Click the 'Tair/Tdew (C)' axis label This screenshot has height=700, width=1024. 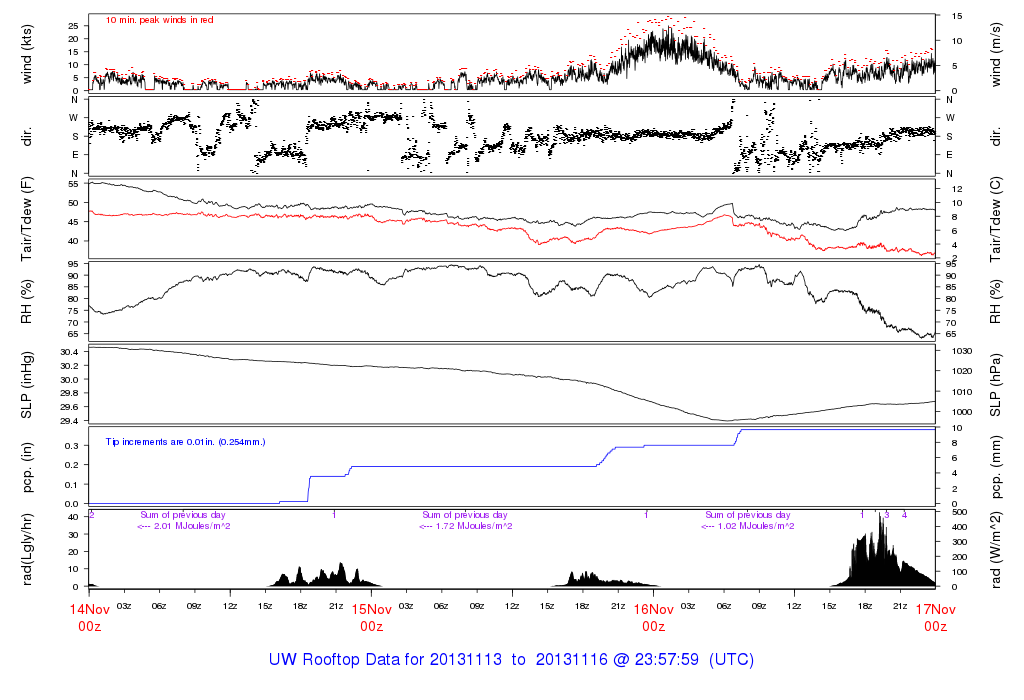(996, 219)
